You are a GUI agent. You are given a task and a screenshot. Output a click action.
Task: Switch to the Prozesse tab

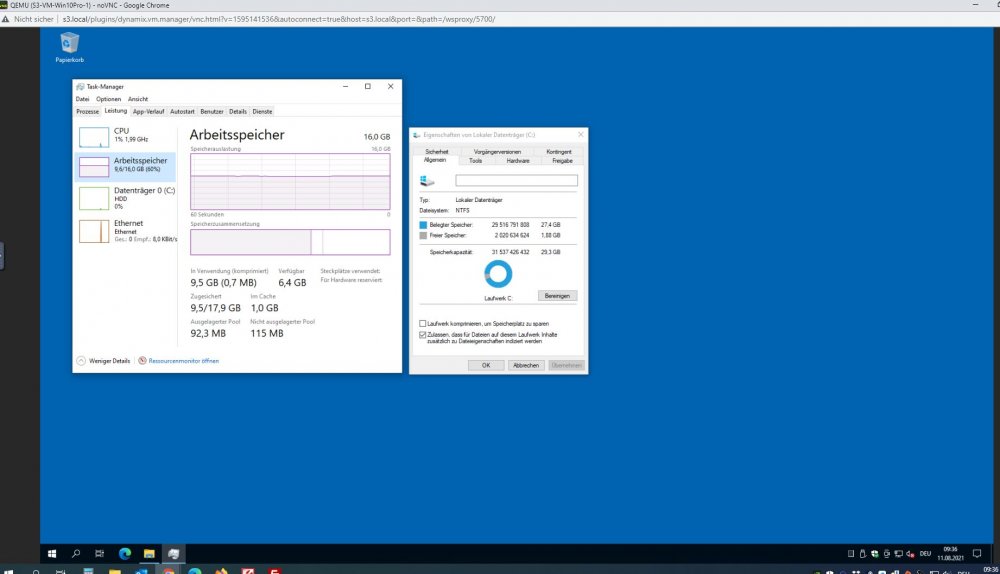(x=87, y=112)
